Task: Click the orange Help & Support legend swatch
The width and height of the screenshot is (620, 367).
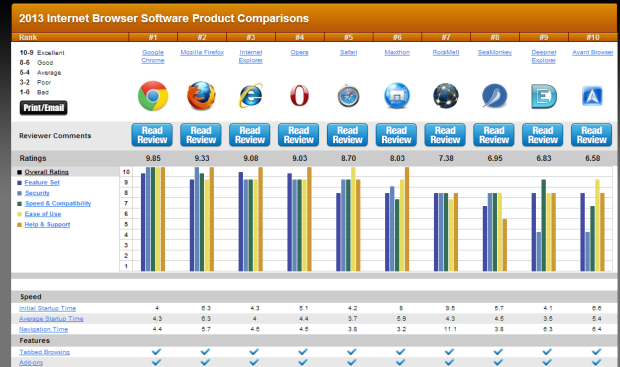Action: (x=19, y=225)
